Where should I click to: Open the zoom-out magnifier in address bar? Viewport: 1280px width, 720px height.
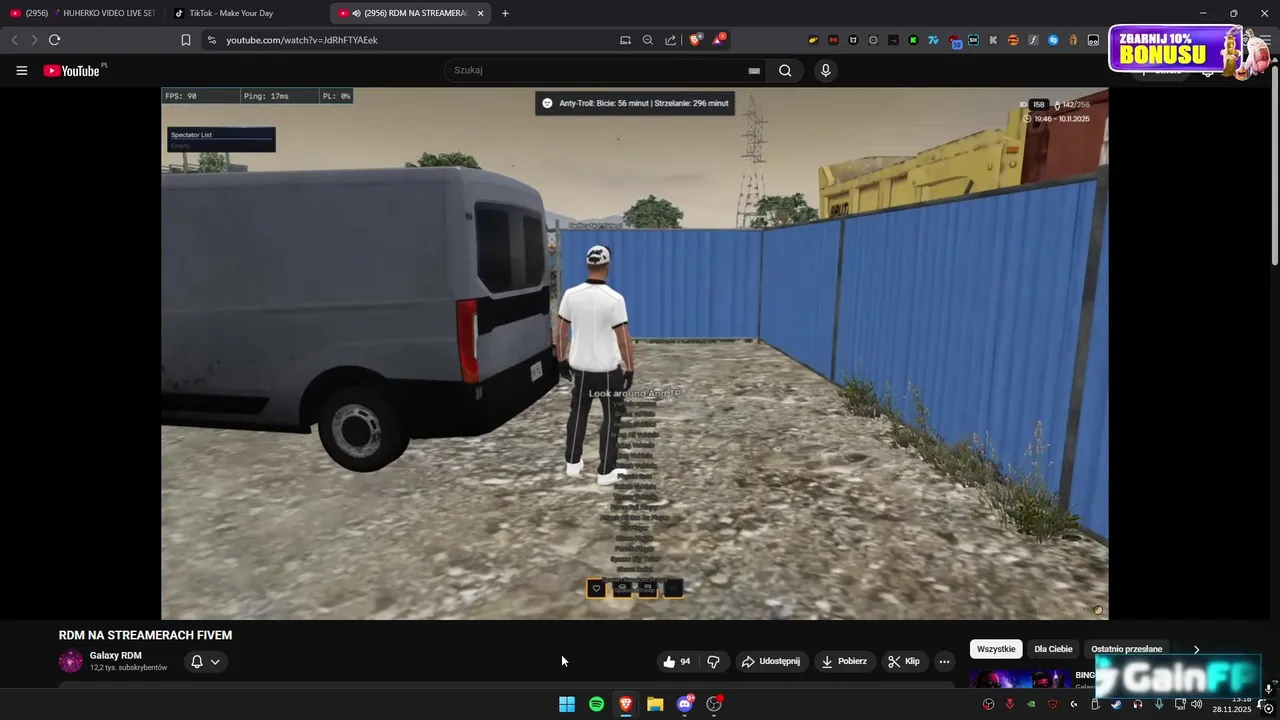648,40
